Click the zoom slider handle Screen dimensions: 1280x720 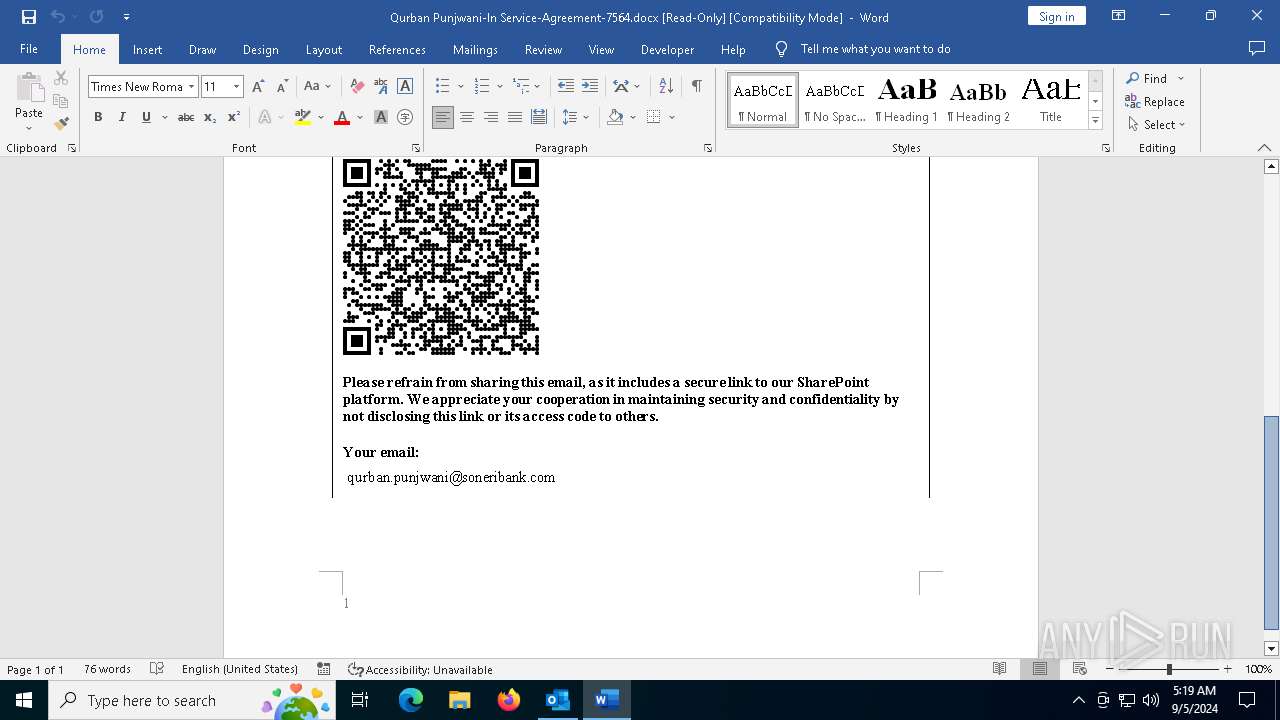(x=1169, y=669)
